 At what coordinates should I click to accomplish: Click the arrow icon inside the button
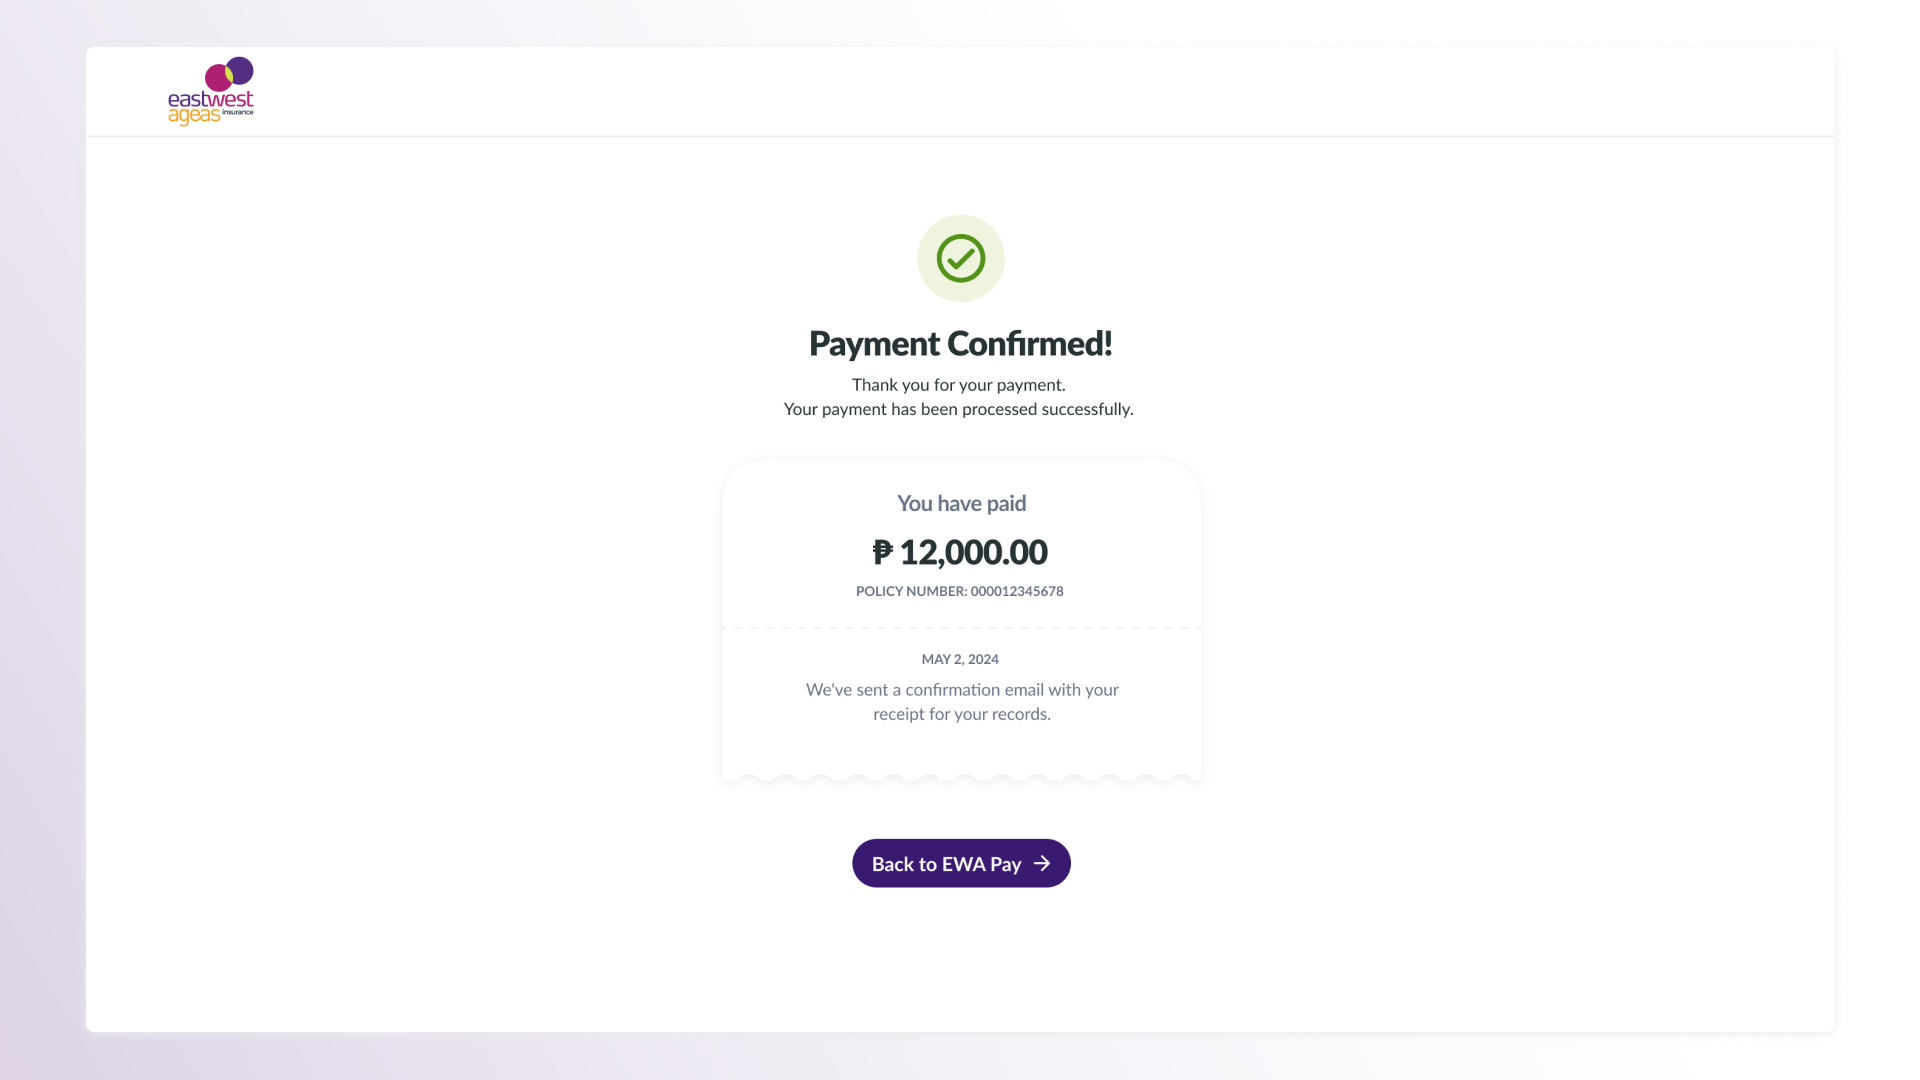(x=1043, y=863)
